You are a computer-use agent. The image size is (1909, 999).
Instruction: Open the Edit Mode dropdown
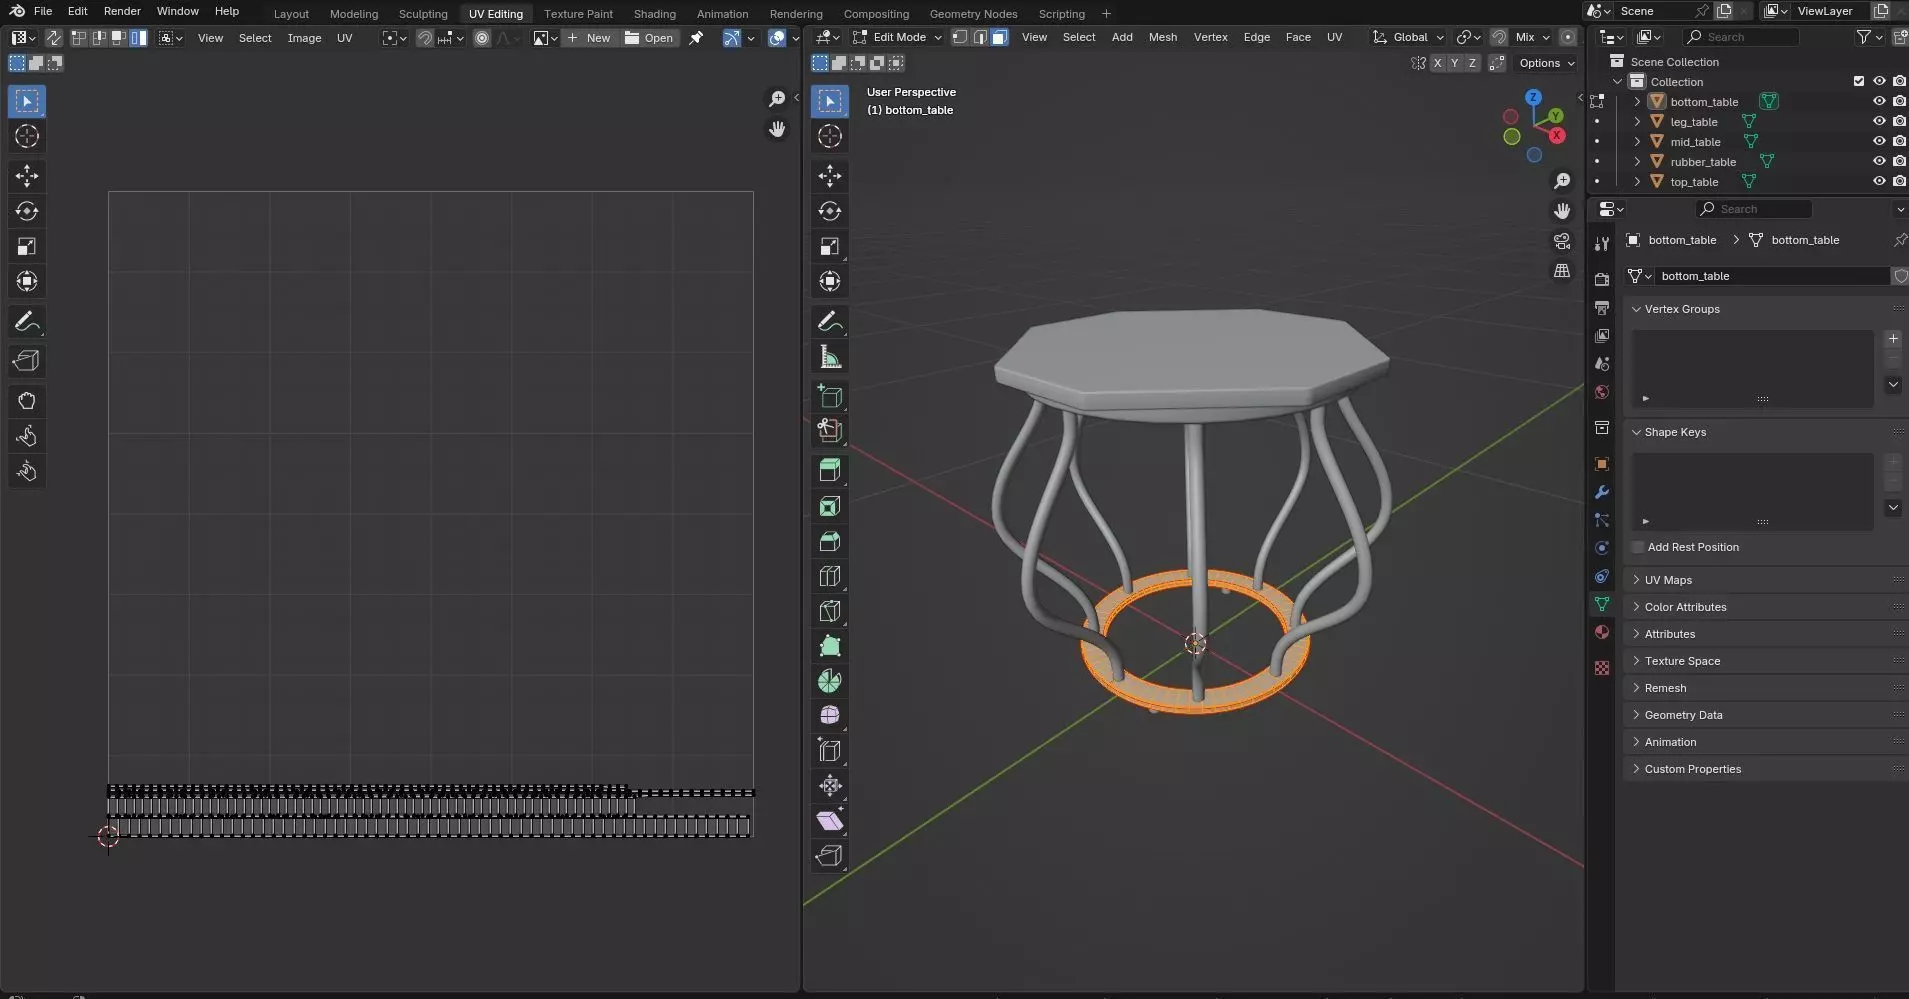pos(896,37)
